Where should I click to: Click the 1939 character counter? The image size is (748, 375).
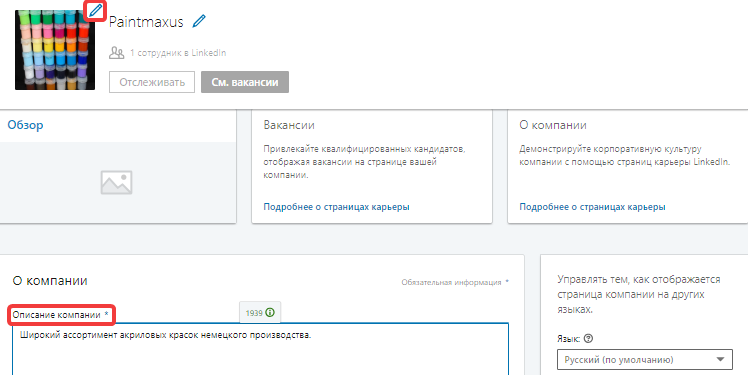click(254, 313)
